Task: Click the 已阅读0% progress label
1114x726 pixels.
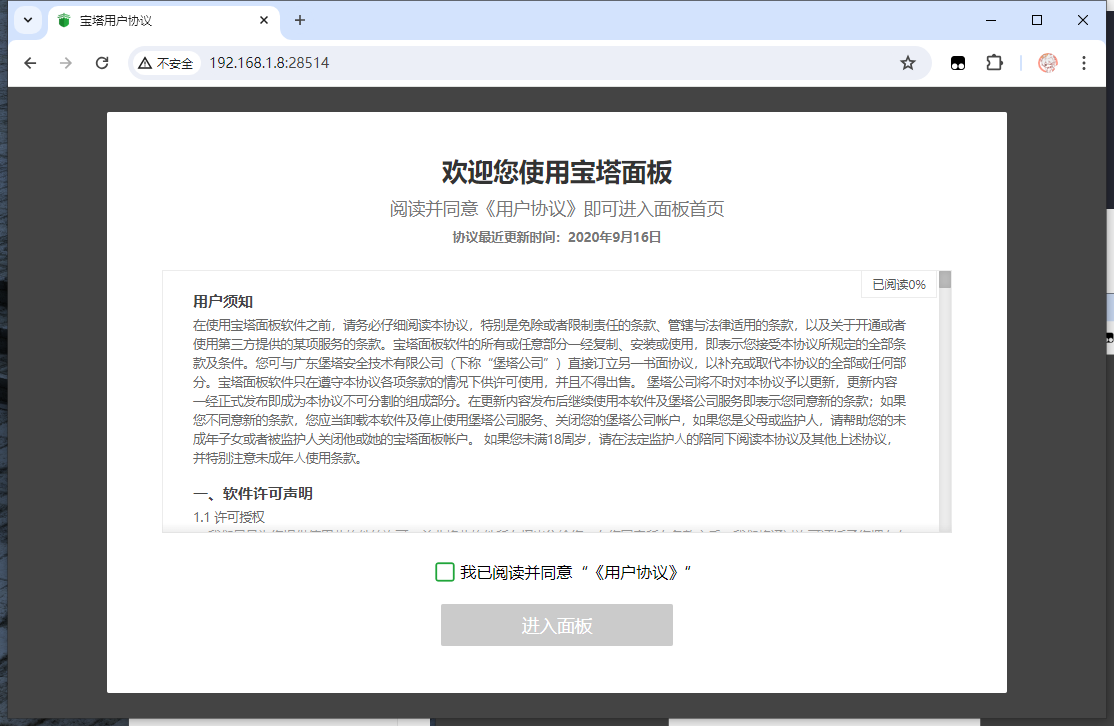Action: pos(898,284)
